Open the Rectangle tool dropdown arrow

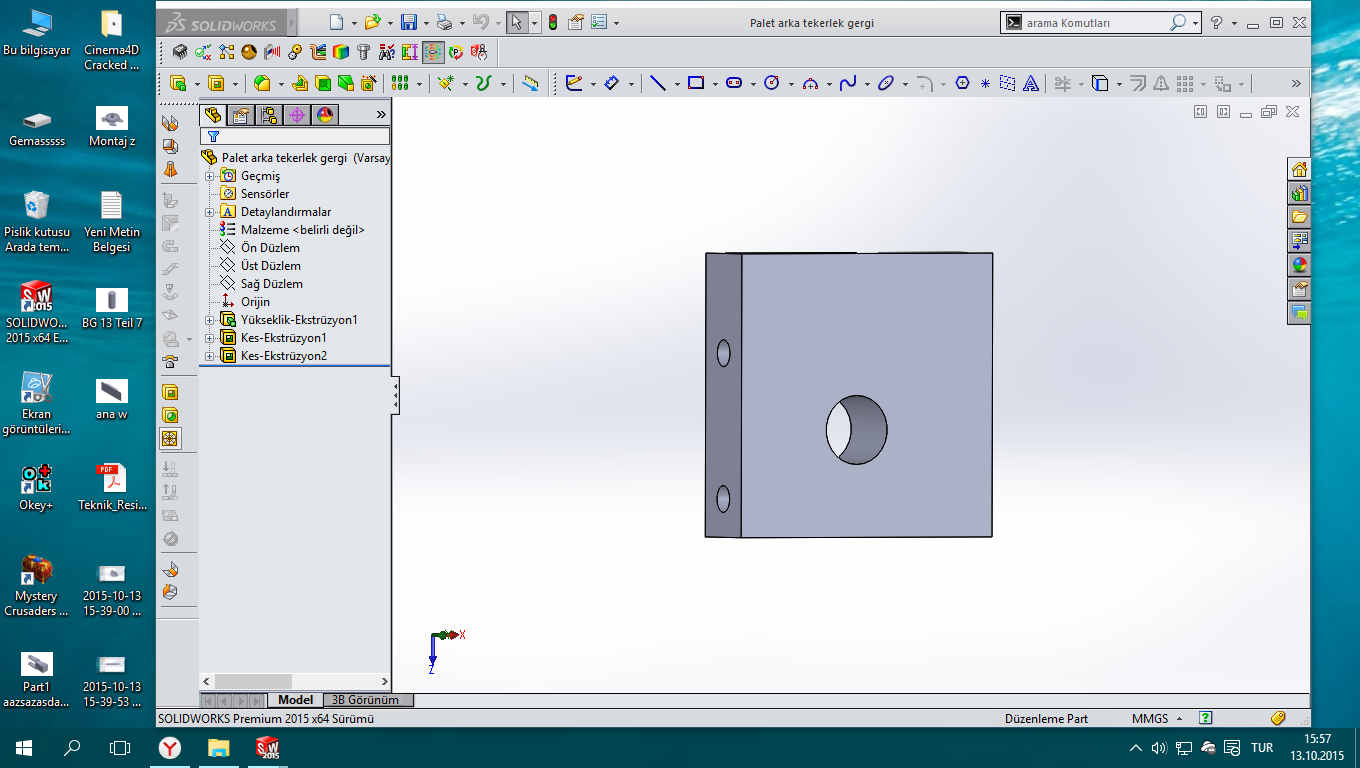pos(714,84)
